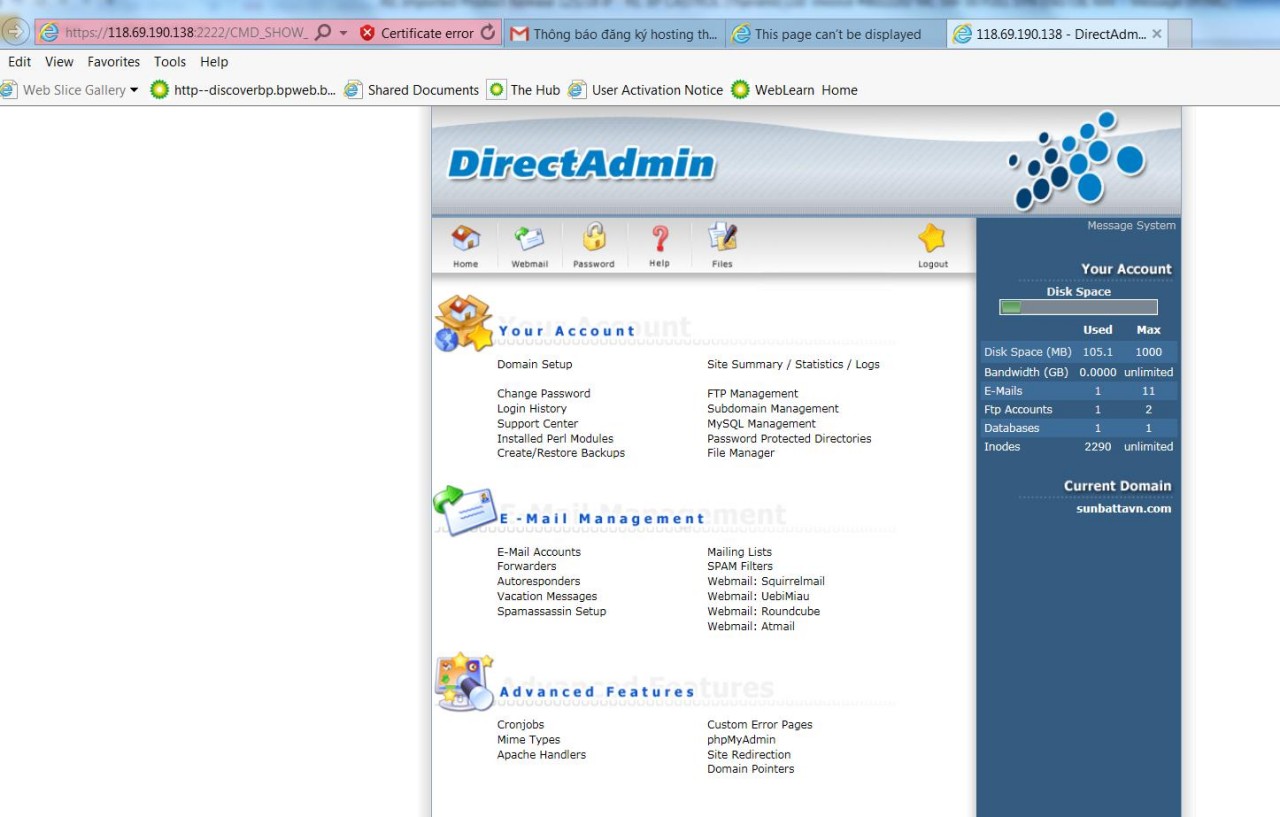This screenshot has width=1280, height=817.
Task: Click the E-Mail Management envelope icon
Action: click(x=465, y=510)
